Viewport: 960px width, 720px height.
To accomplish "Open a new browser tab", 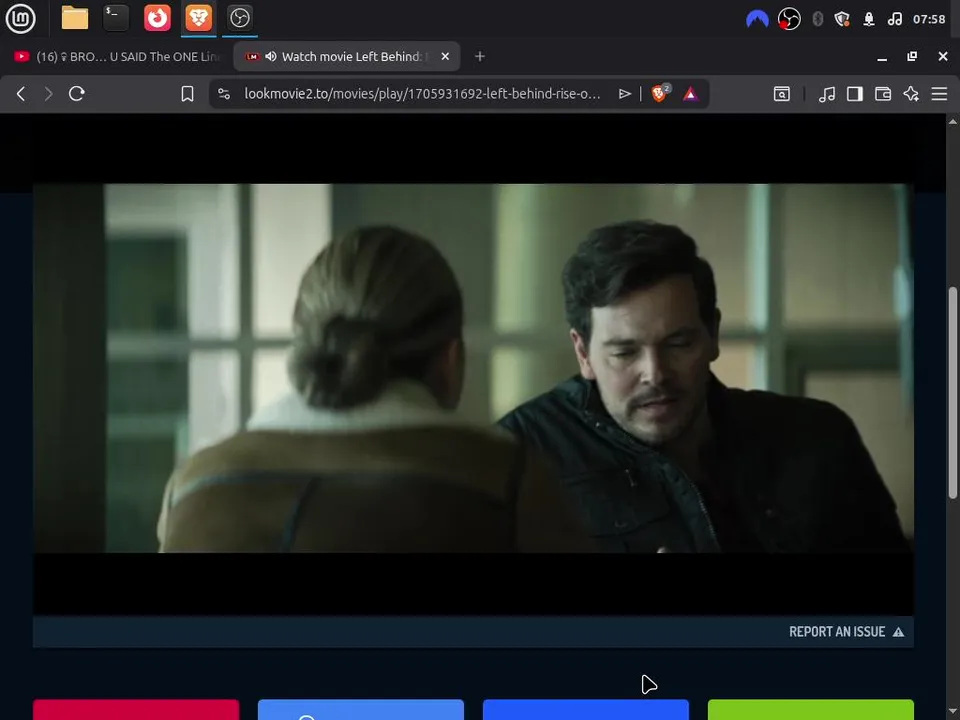I will coord(480,56).
